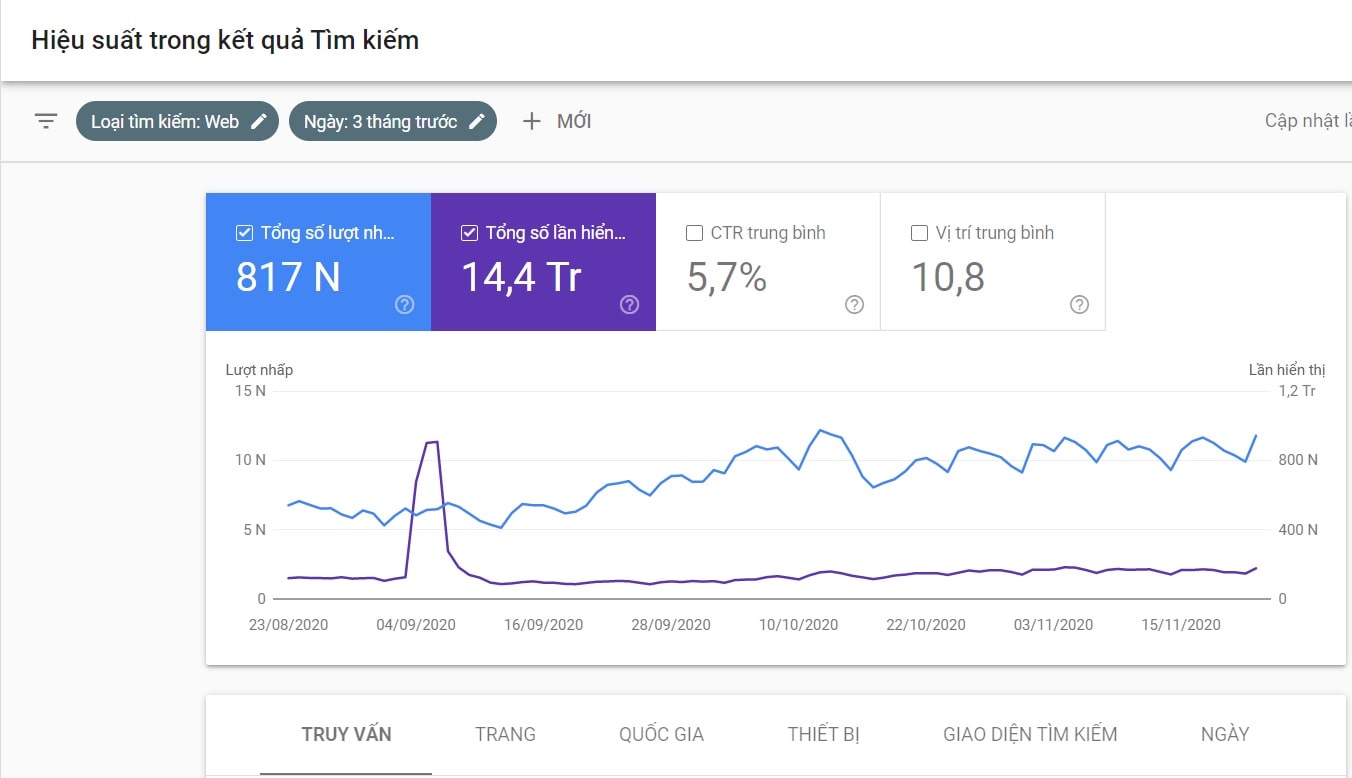Viewport: 1352px width, 778px height.
Task: Click the 16/09/2020 date axis label
Action: coord(543,625)
